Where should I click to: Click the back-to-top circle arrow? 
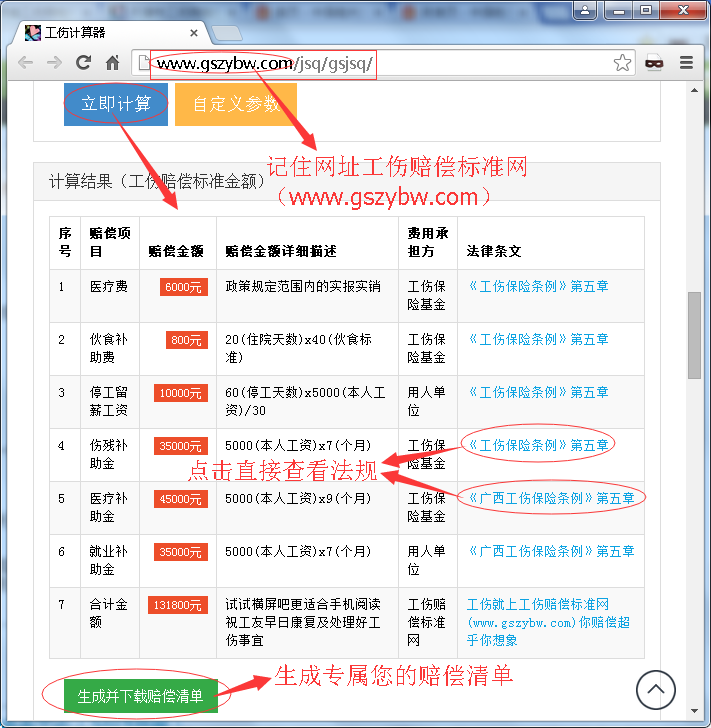tap(655, 690)
